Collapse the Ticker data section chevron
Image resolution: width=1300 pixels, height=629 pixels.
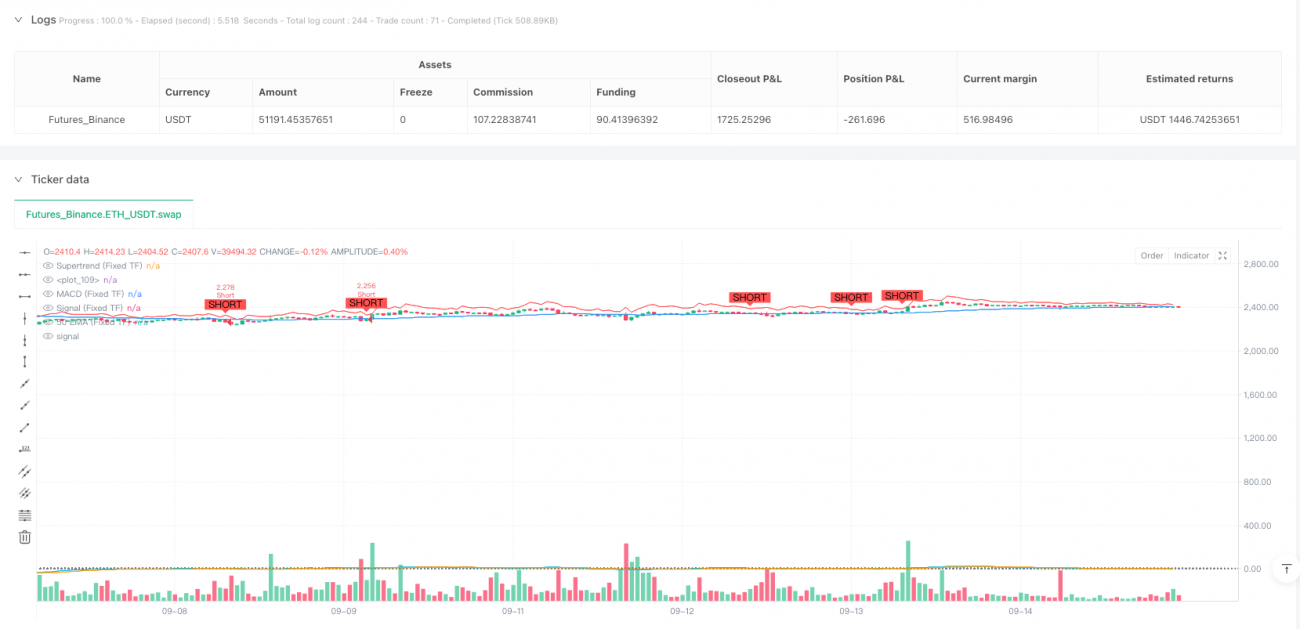18,179
